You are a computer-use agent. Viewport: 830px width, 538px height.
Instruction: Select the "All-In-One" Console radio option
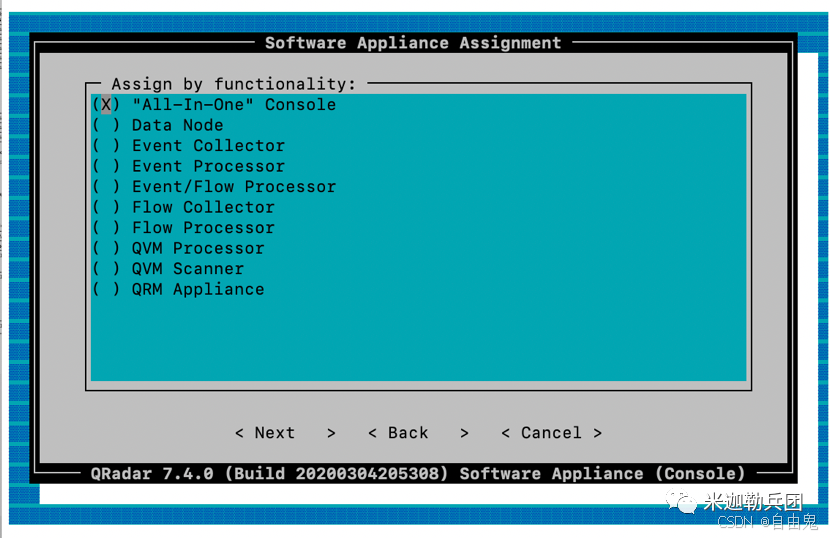click(x=214, y=104)
